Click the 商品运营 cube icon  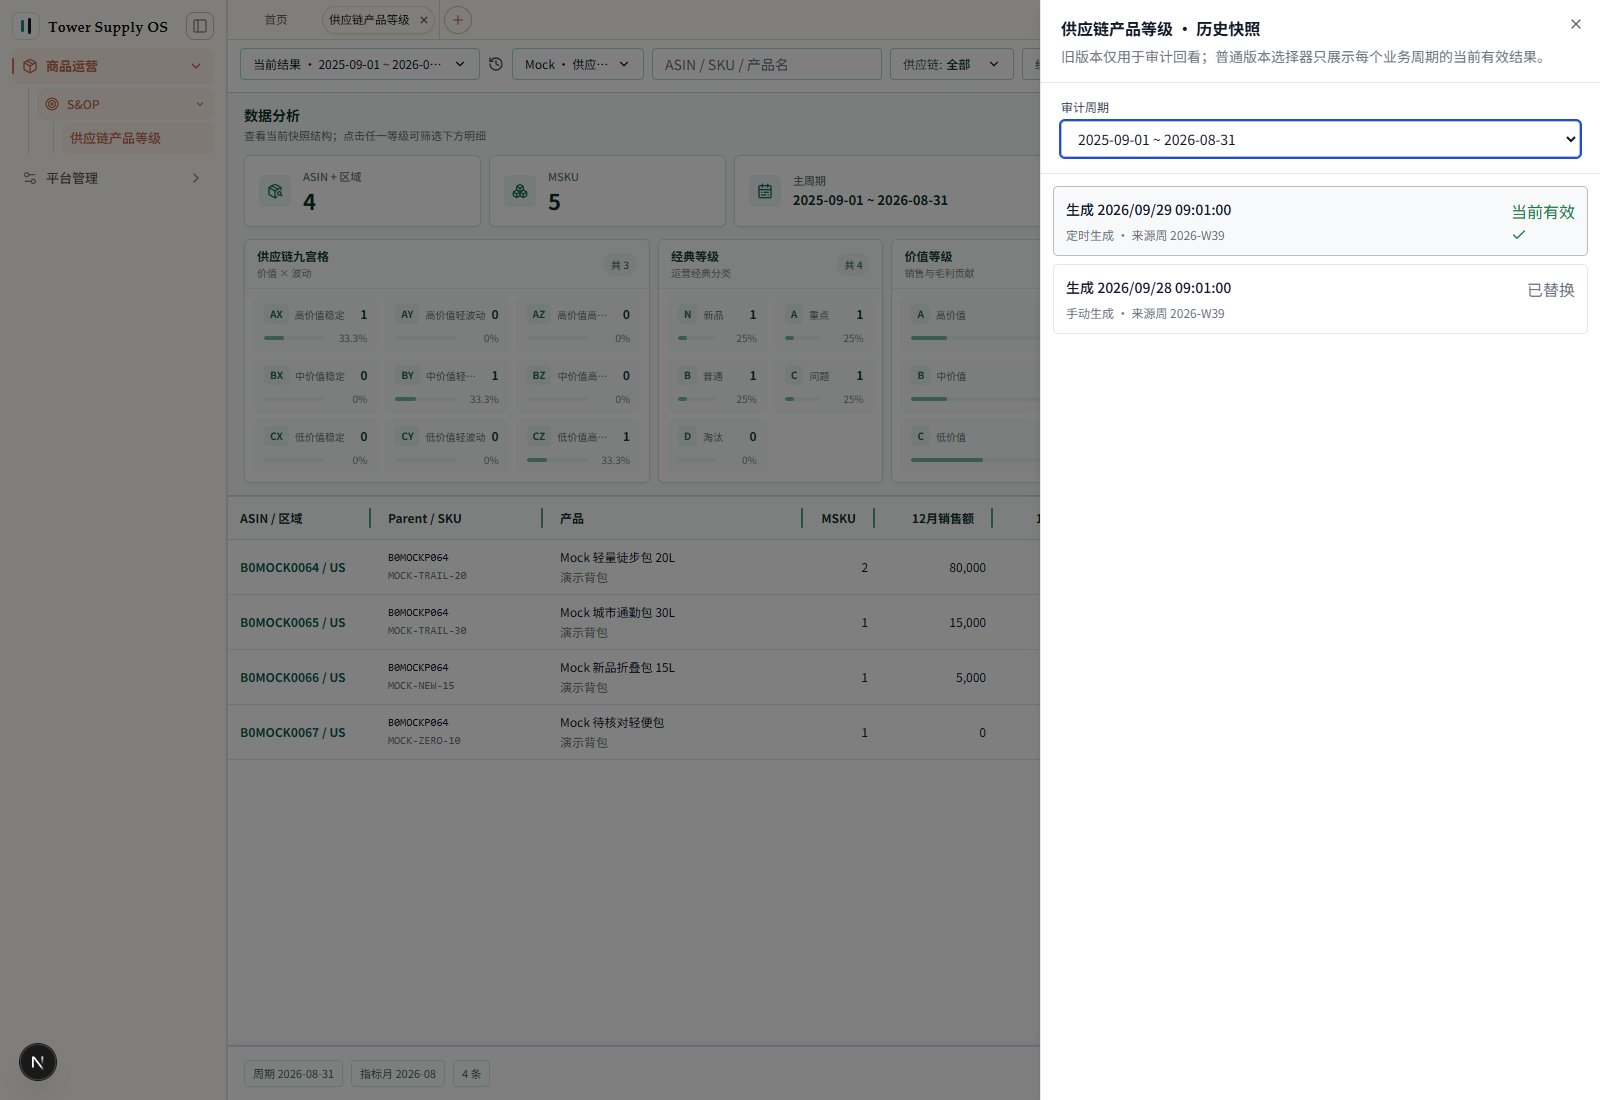[30, 66]
